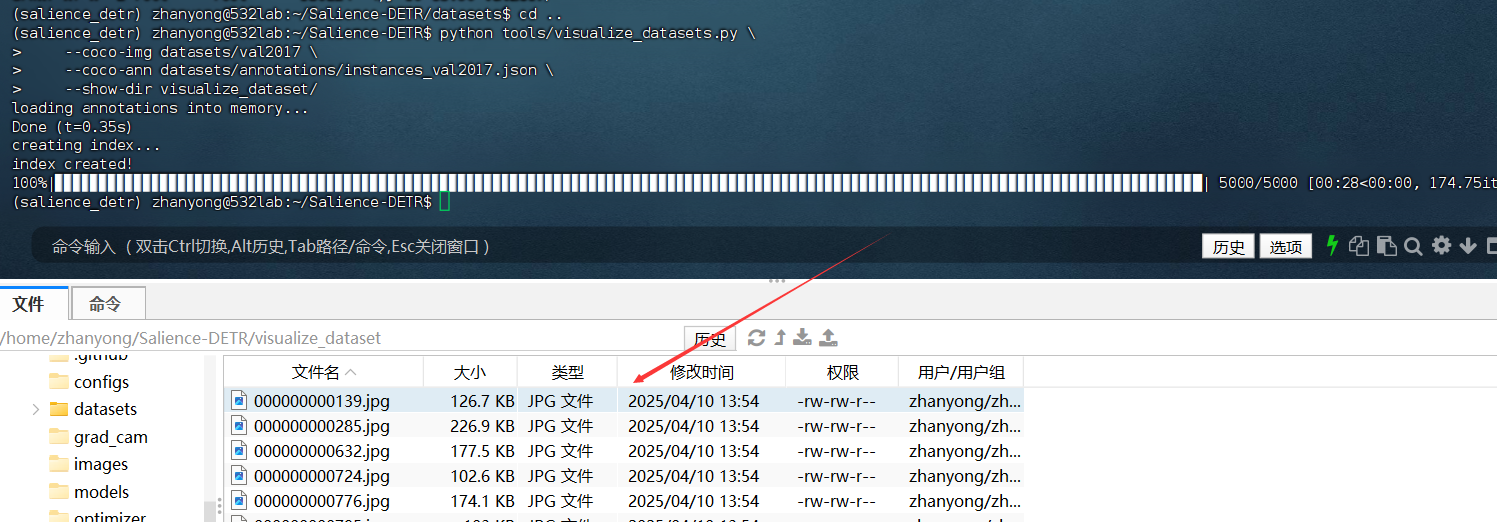Viewport: 1497px width, 522px height.
Task: Sort the list by the 权限 column header
Action: (x=842, y=372)
